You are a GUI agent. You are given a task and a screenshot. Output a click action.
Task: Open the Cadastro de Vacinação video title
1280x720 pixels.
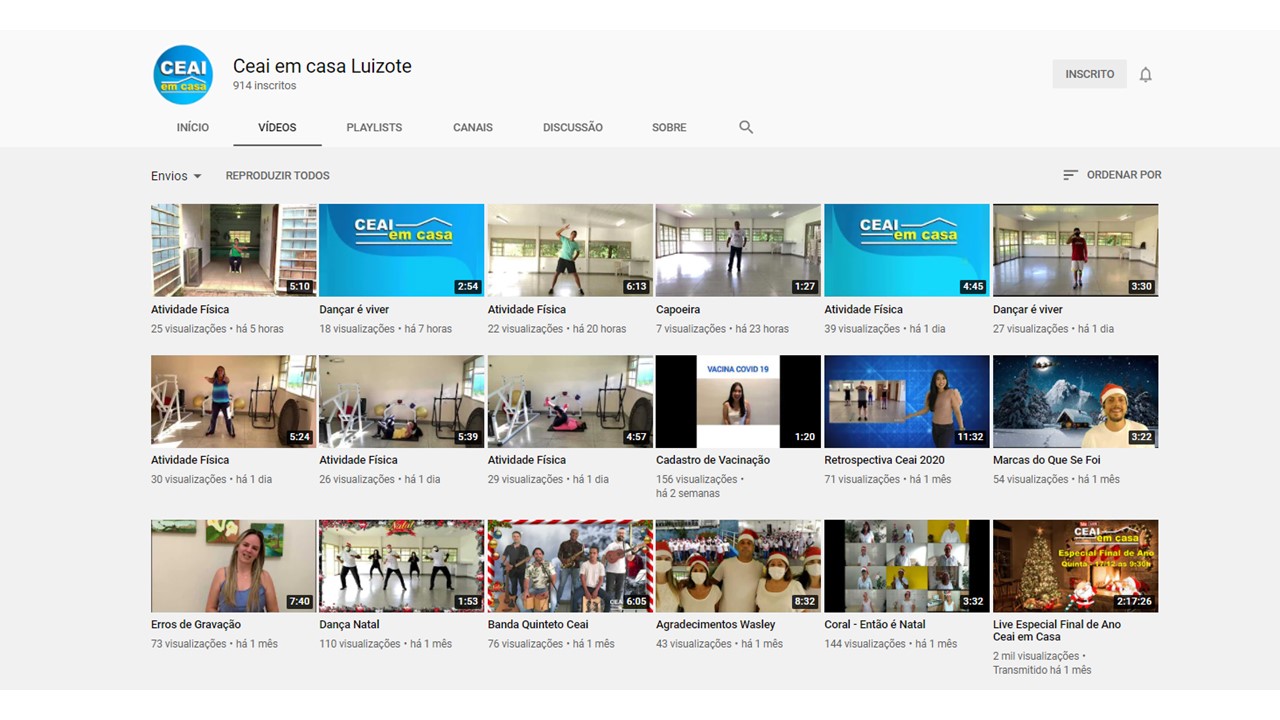click(713, 460)
